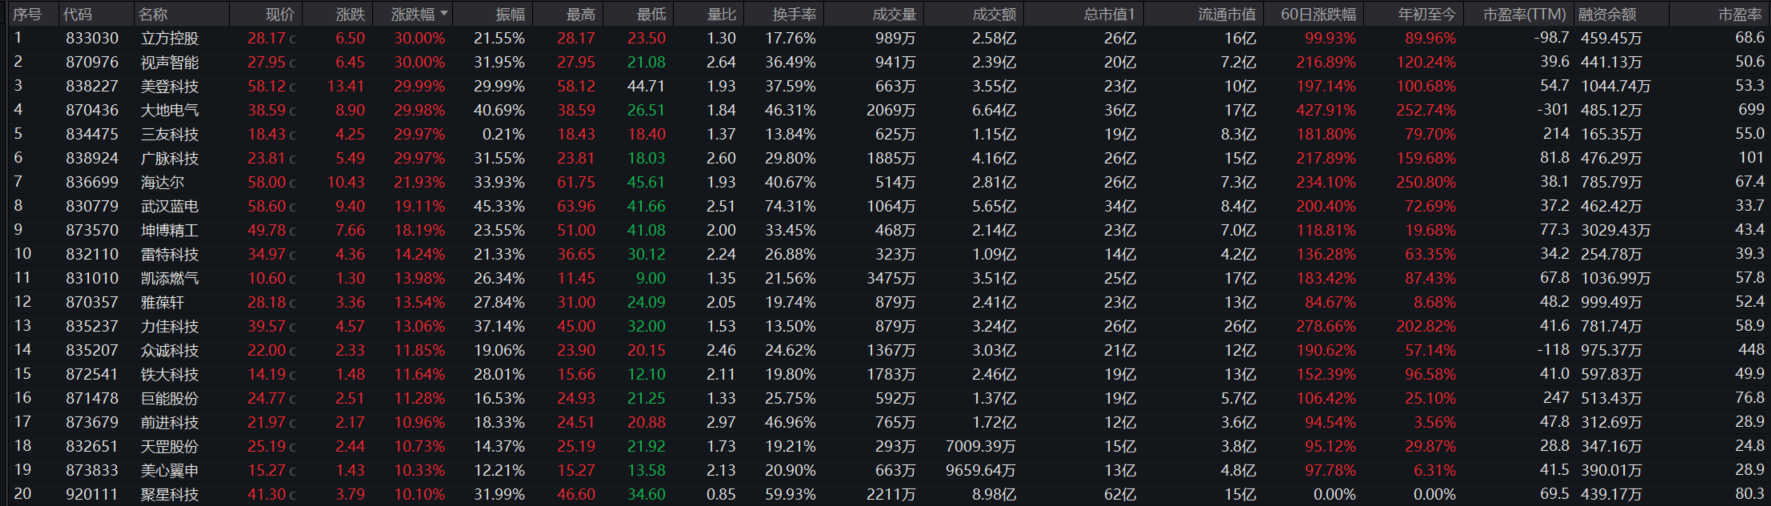Select stock 三友科技
The width and height of the screenshot is (1771, 506).
coord(169,134)
